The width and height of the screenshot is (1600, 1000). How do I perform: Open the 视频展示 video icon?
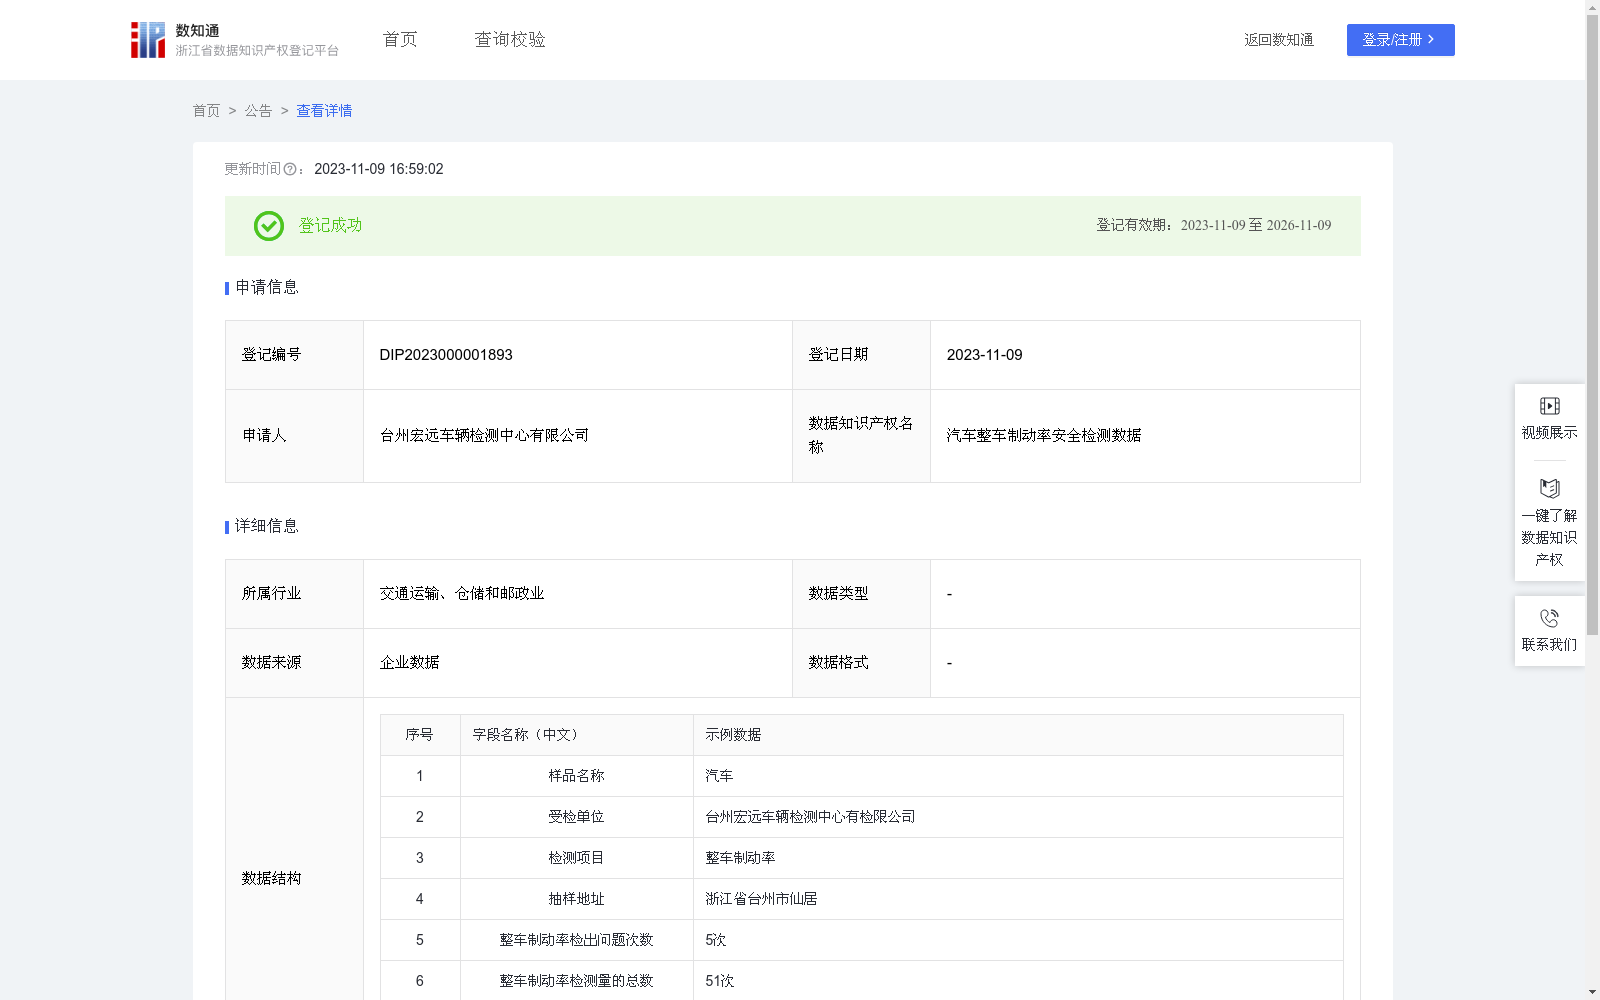pos(1549,406)
